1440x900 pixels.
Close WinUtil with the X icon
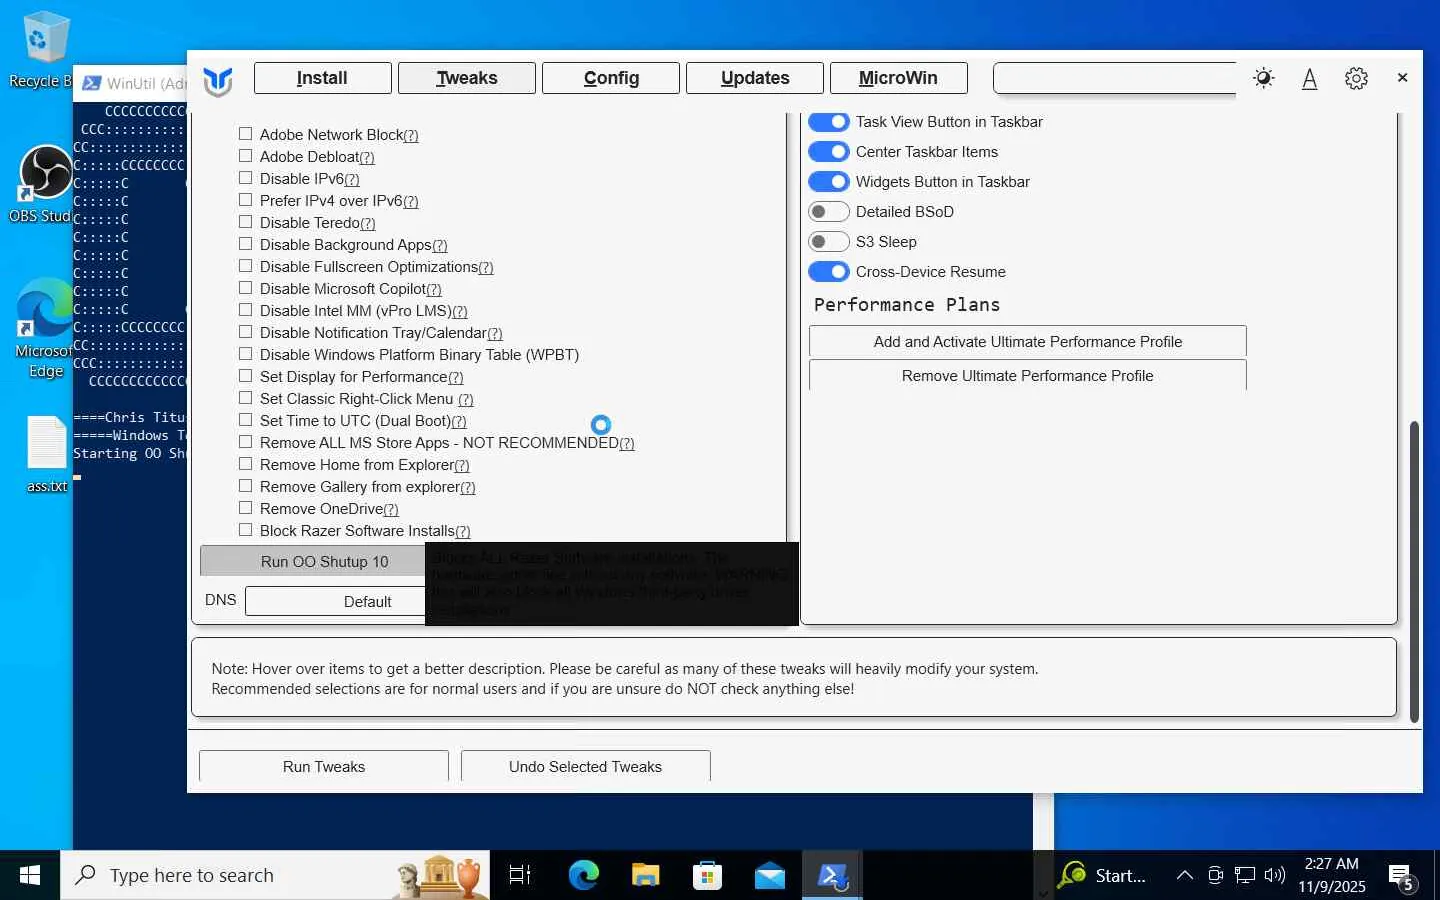pos(1402,77)
